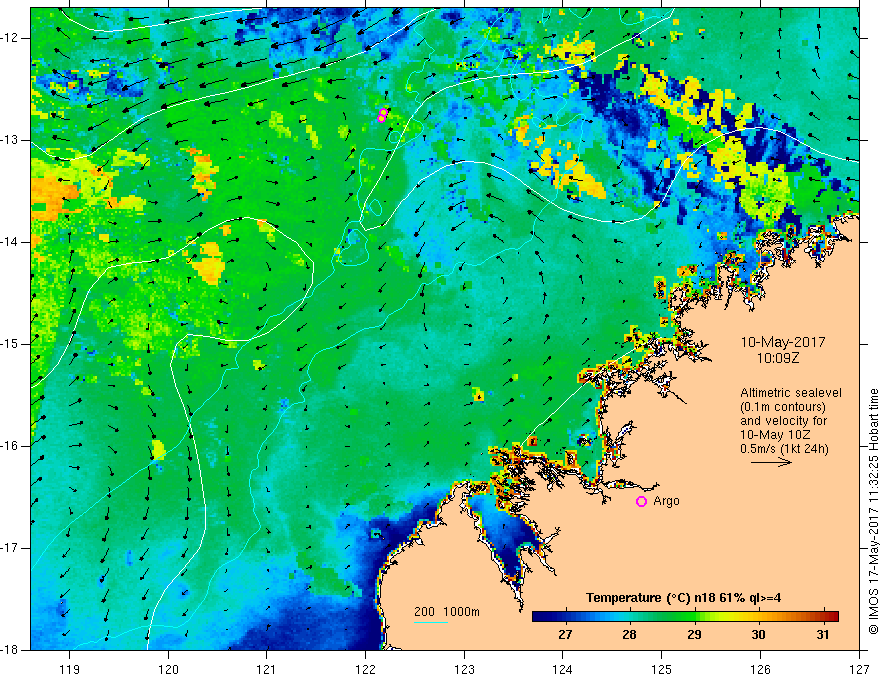Click the 30 tick label under color bar
This screenshot has width=880, height=680.
758,635
